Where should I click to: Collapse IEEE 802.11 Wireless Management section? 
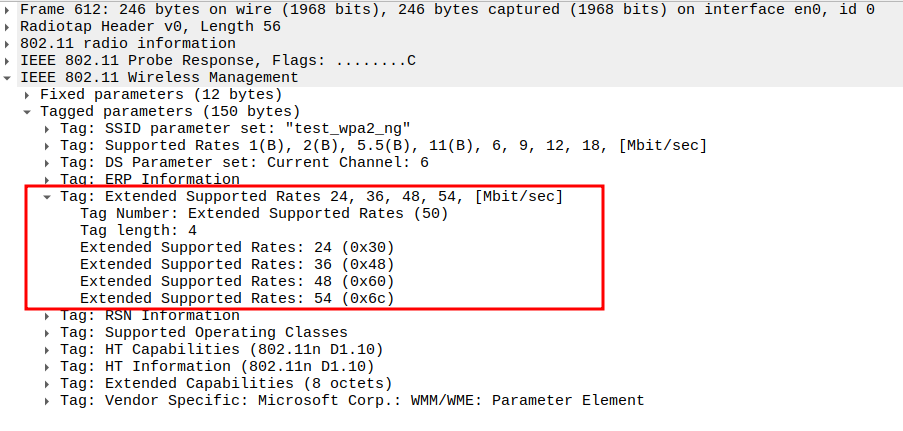point(9,77)
